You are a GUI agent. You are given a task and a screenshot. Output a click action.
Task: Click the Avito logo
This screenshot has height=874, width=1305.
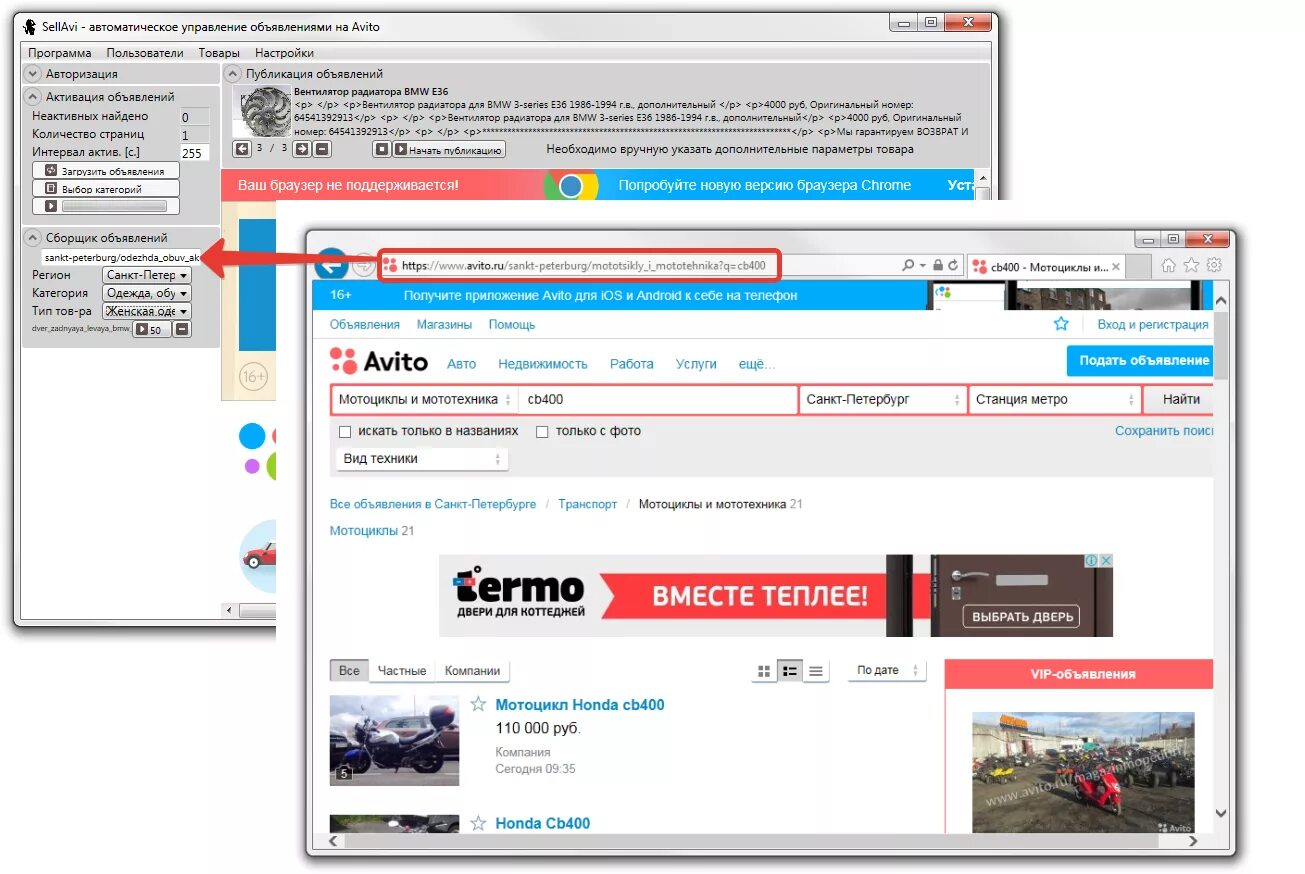[379, 362]
